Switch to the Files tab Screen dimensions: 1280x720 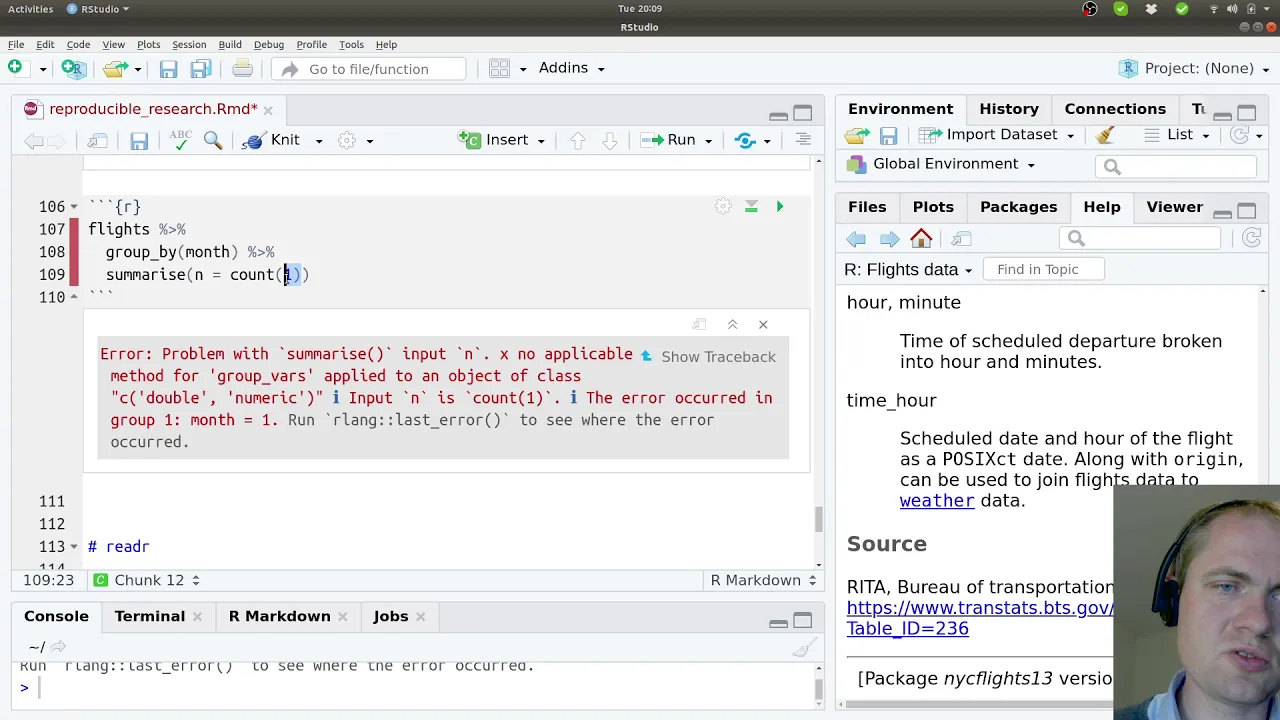click(867, 207)
